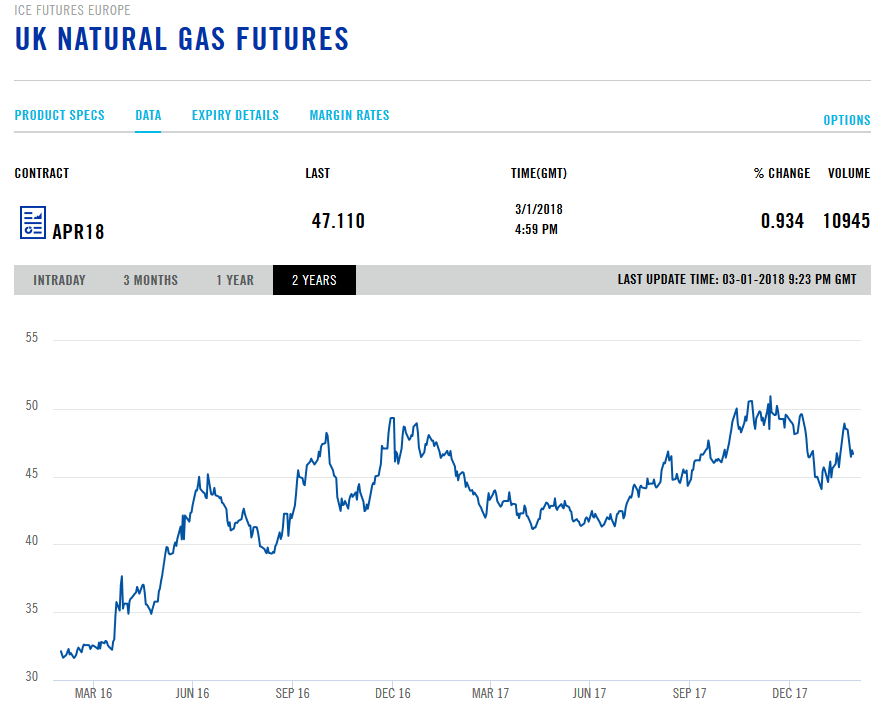This screenshot has width=891, height=709.
Task: Click the DEC 16 axis marker
Action: 393,693
